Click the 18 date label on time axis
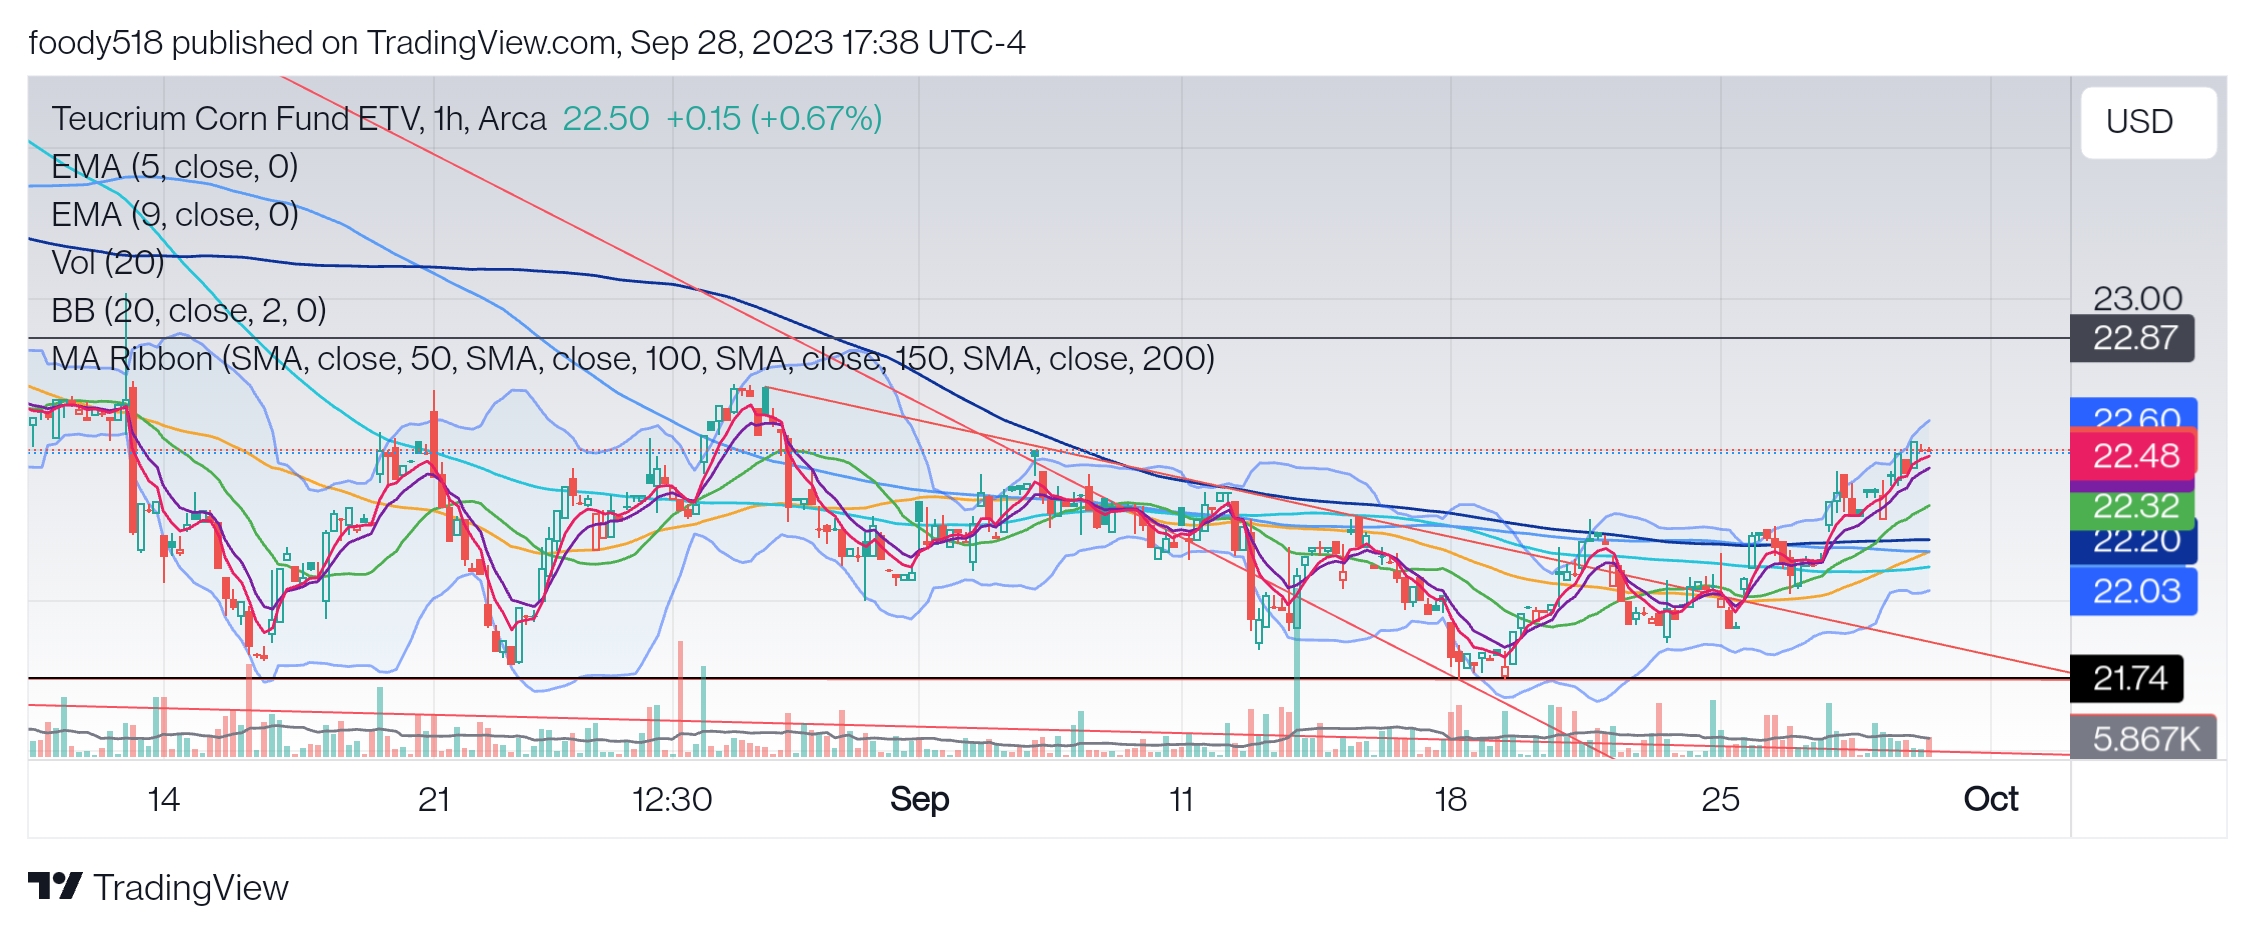 point(1451,799)
